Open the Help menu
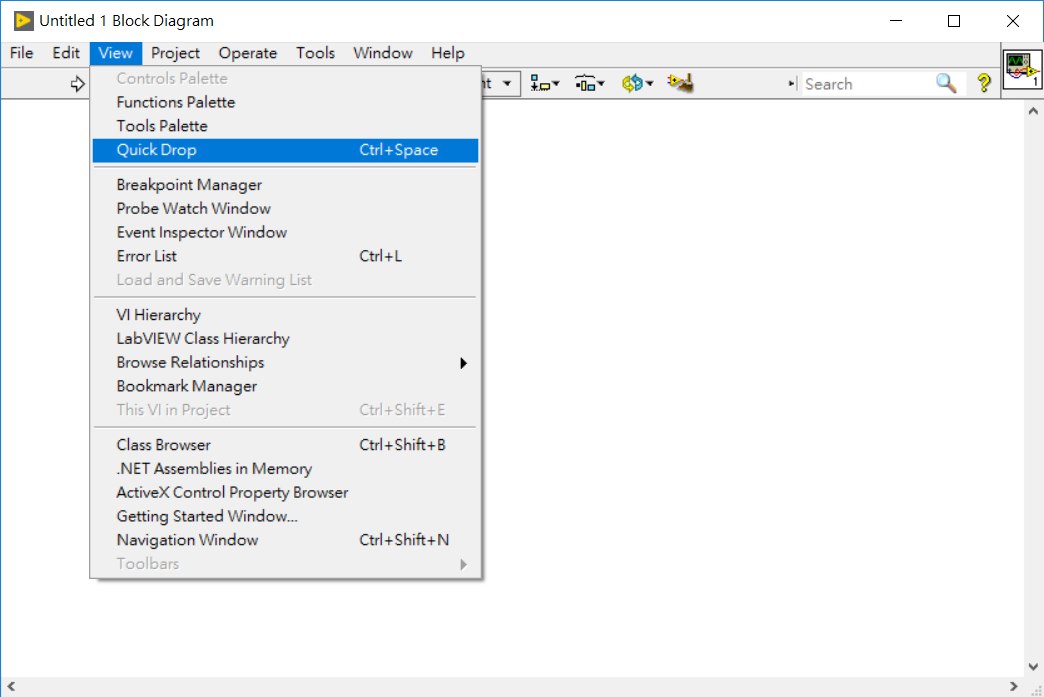Viewport: 1044px width, 697px height. point(447,53)
